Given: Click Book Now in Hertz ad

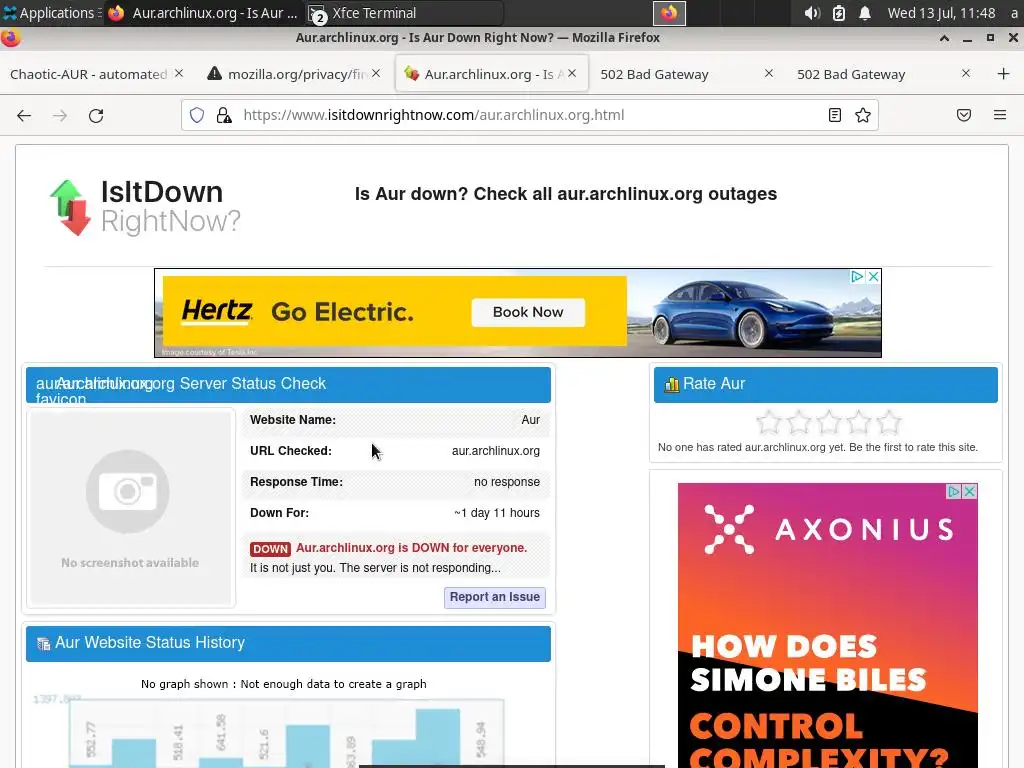Looking at the screenshot, I should point(528,312).
